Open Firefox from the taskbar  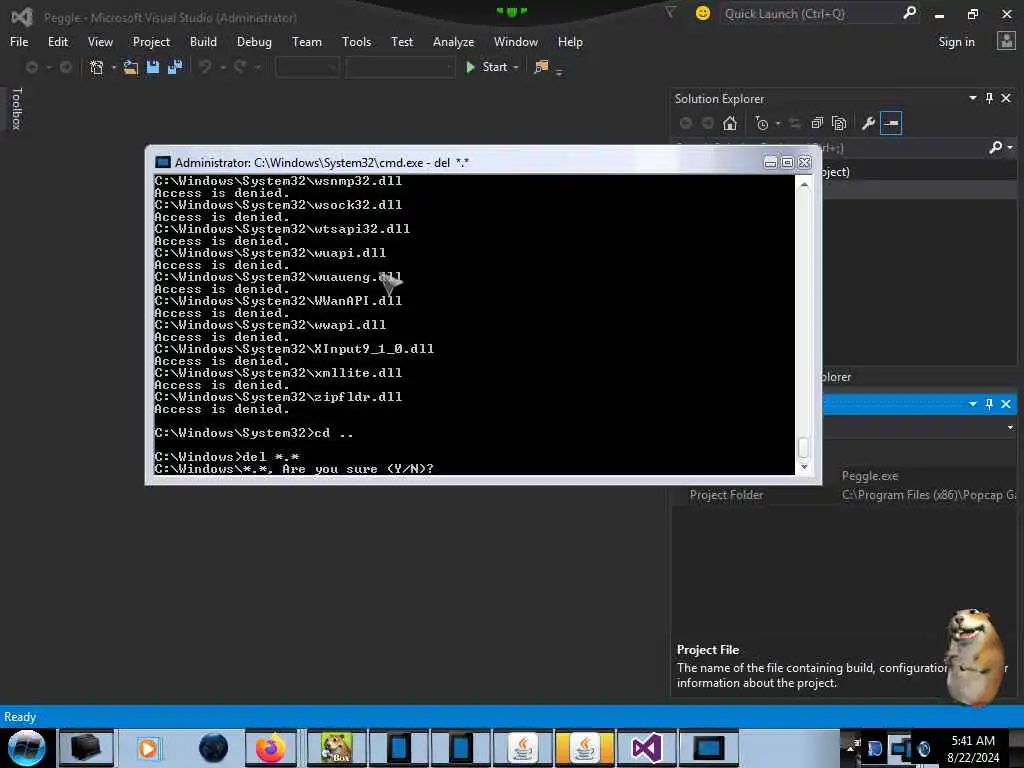pyautogui.click(x=270, y=748)
